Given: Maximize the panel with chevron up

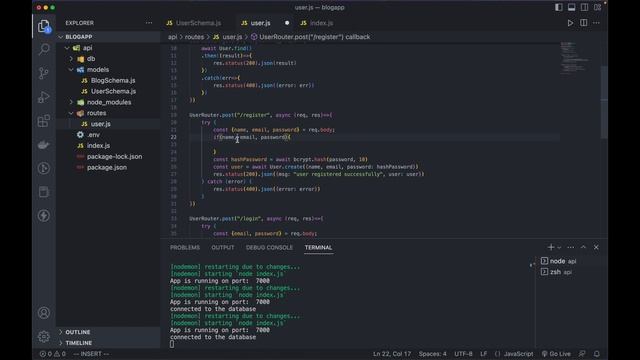Looking at the screenshot, I should point(583,247).
